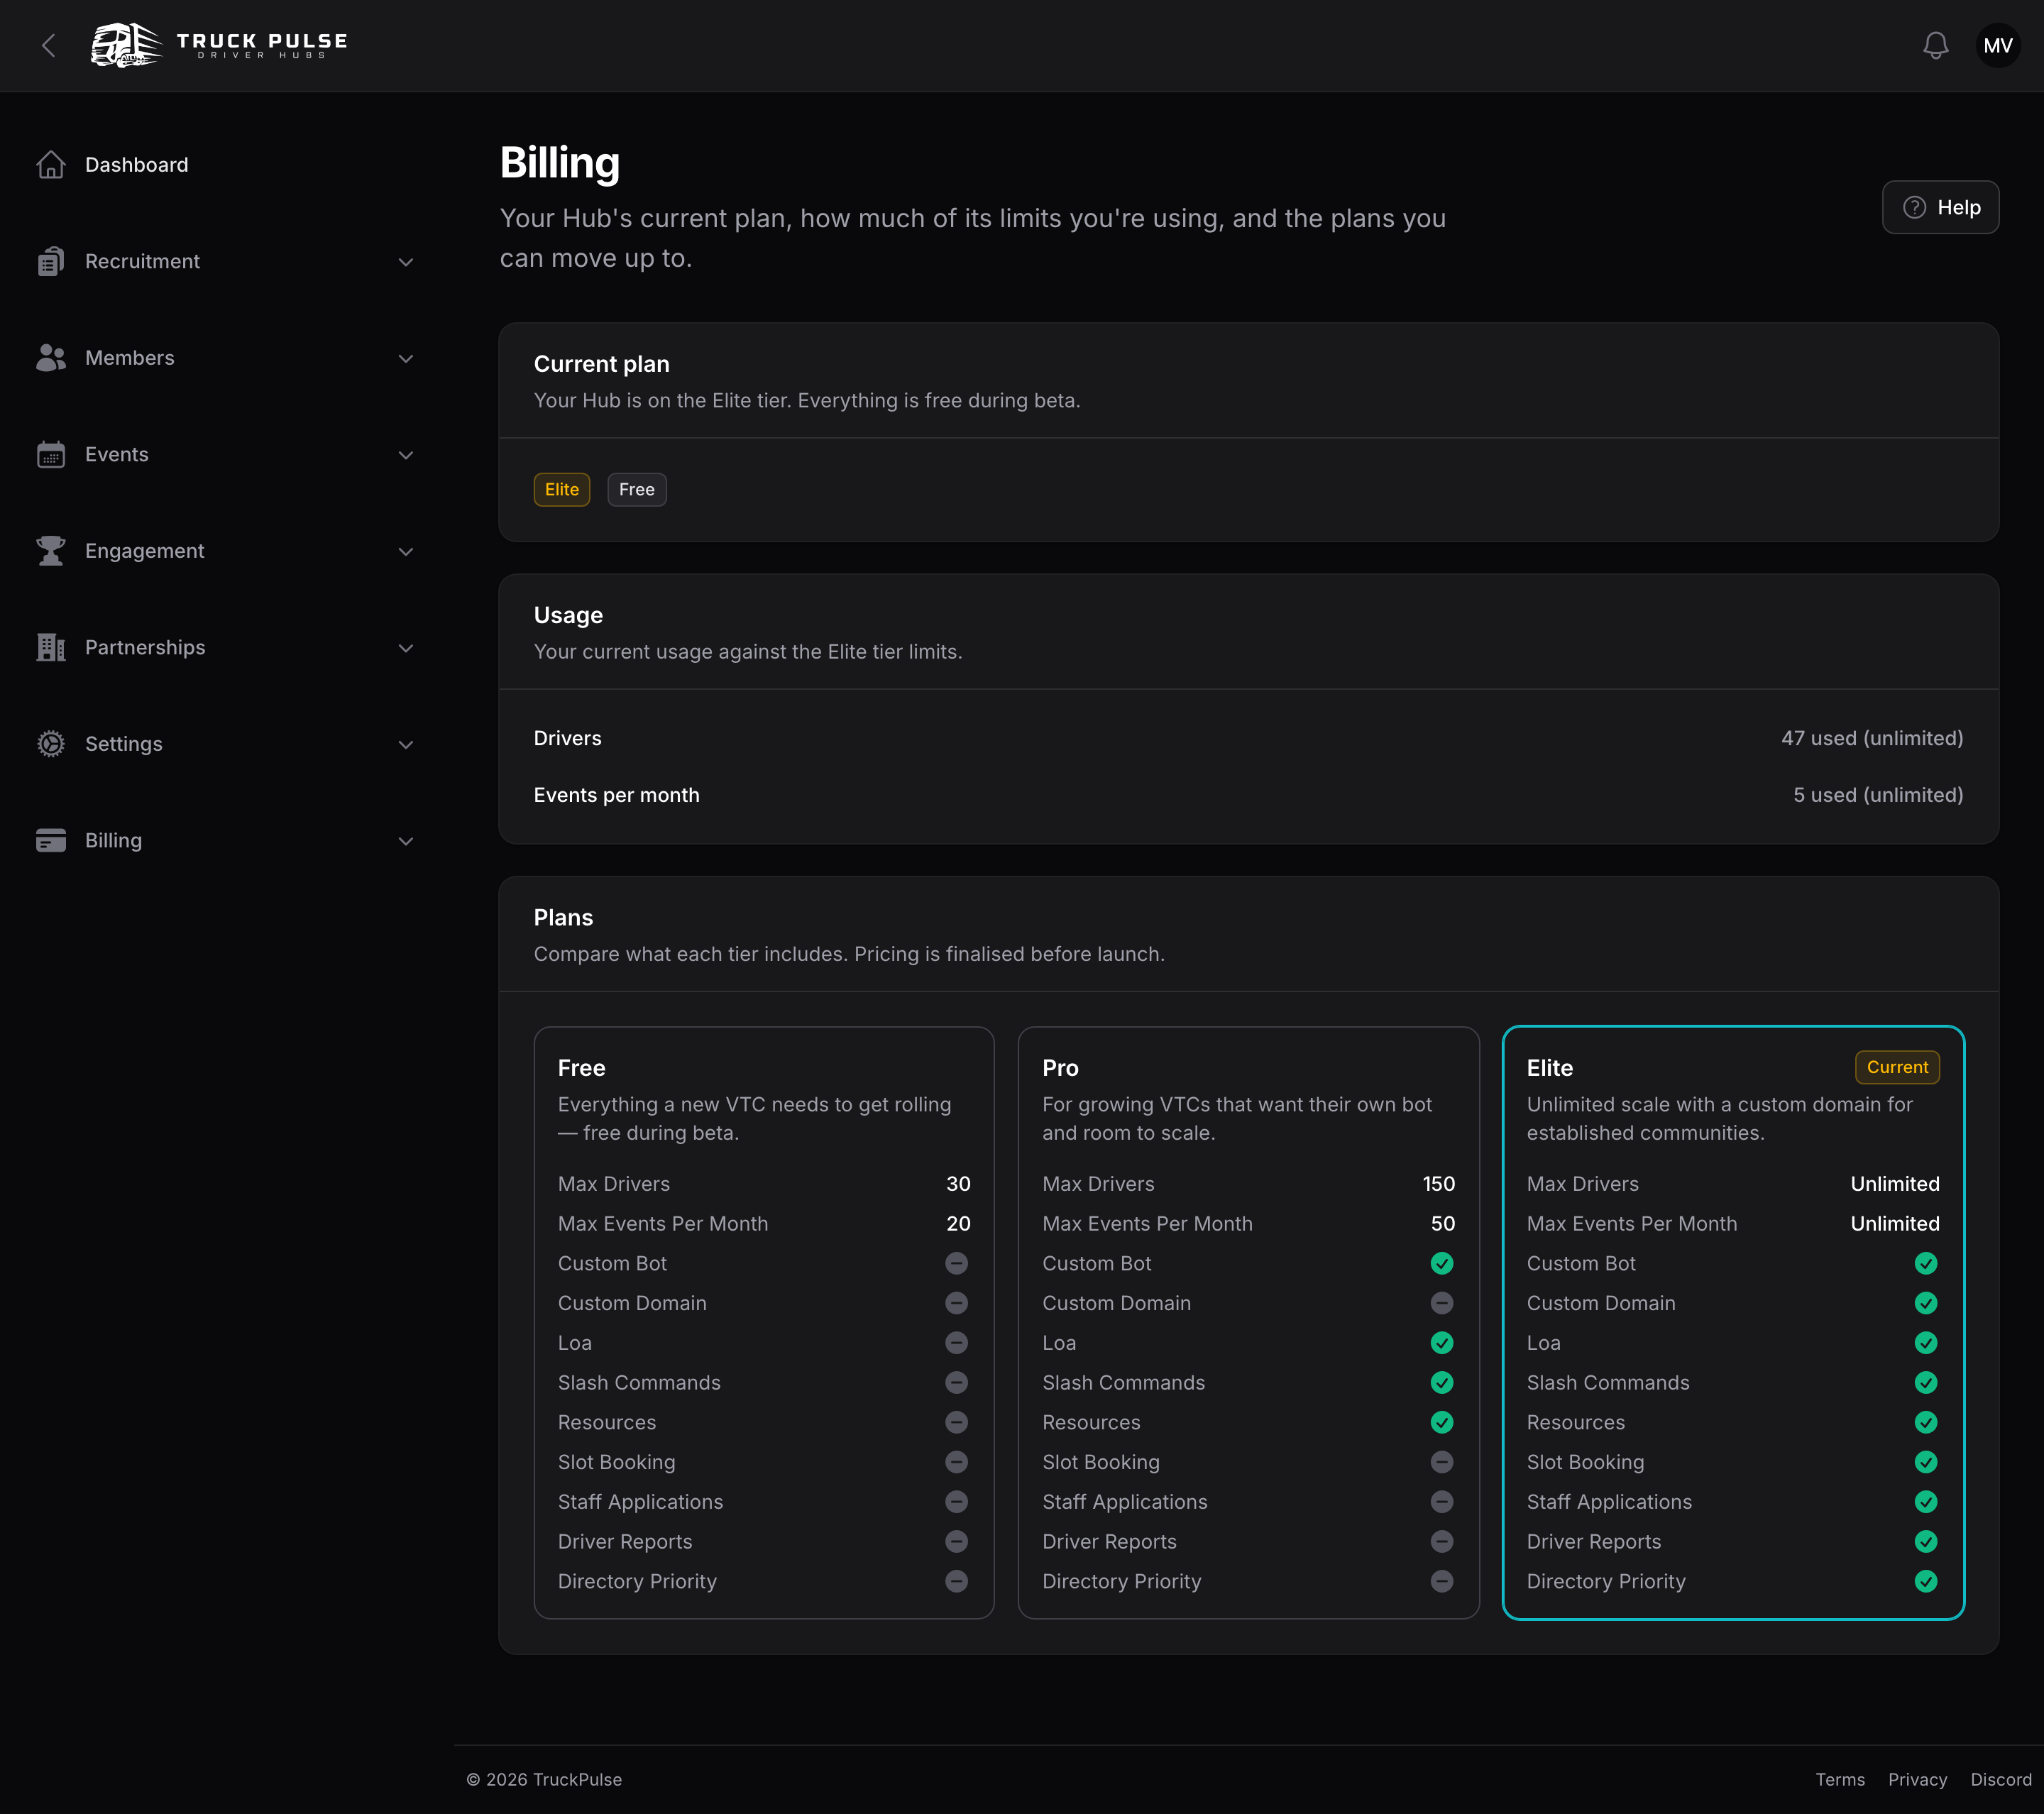The image size is (2044, 1814).
Task: Follow the Discord footer link
Action: tap(2000, 1779)
